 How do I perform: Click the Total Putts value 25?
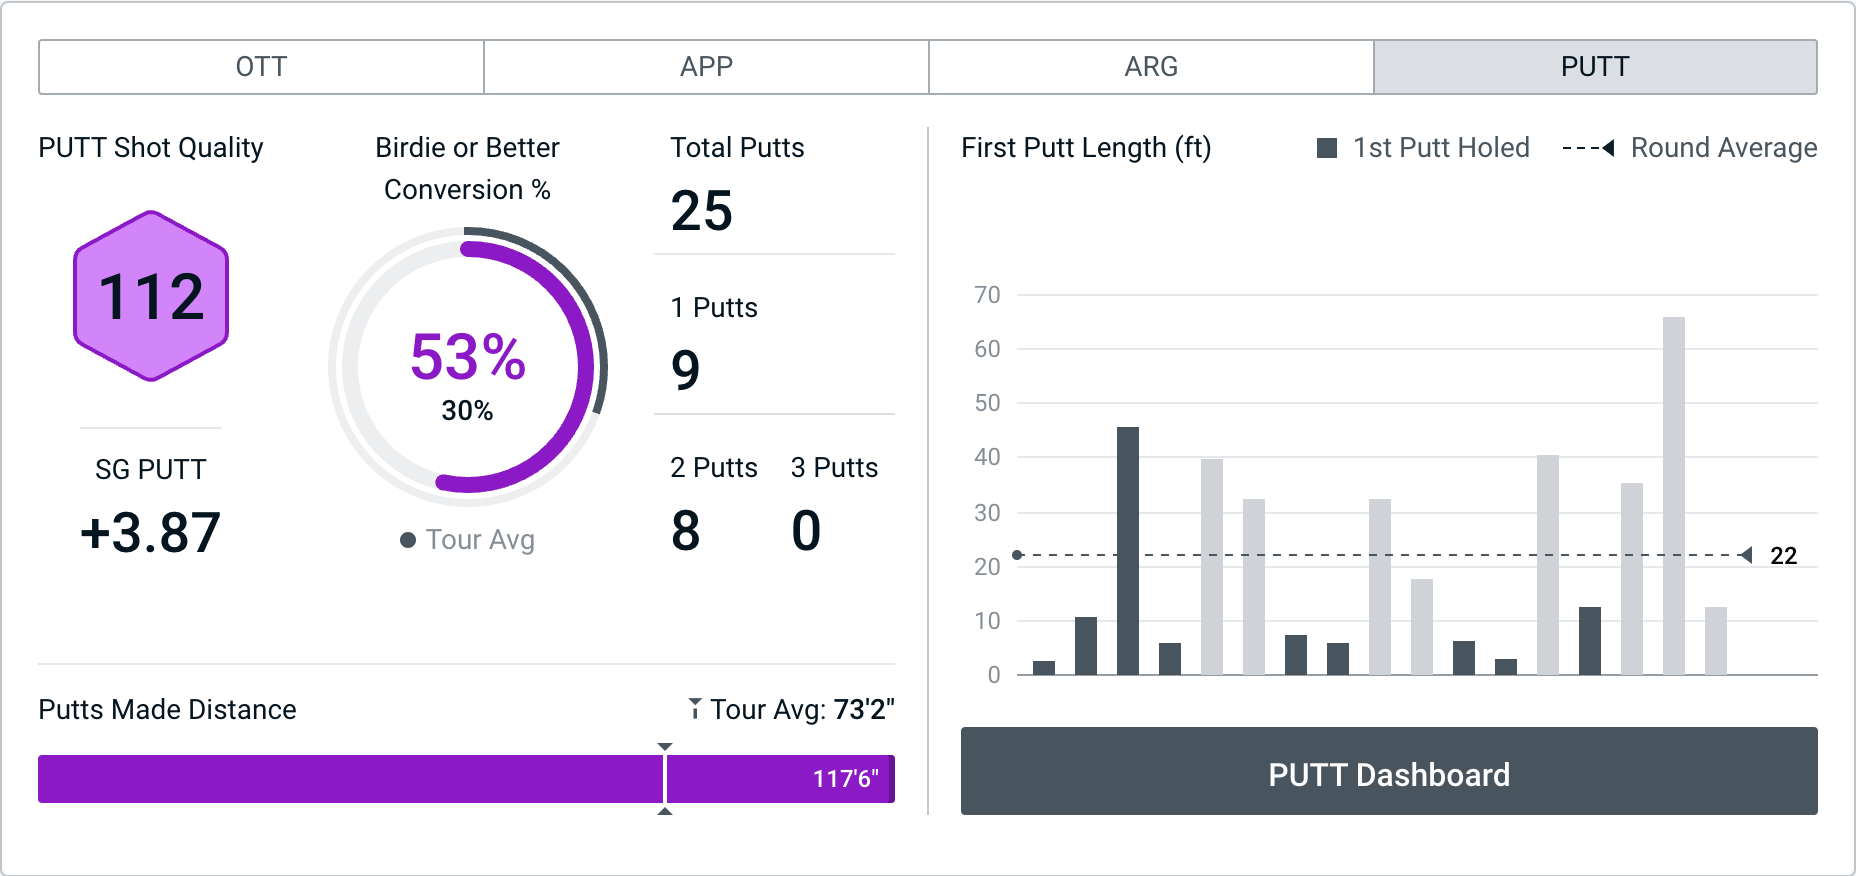pos(702,211)
